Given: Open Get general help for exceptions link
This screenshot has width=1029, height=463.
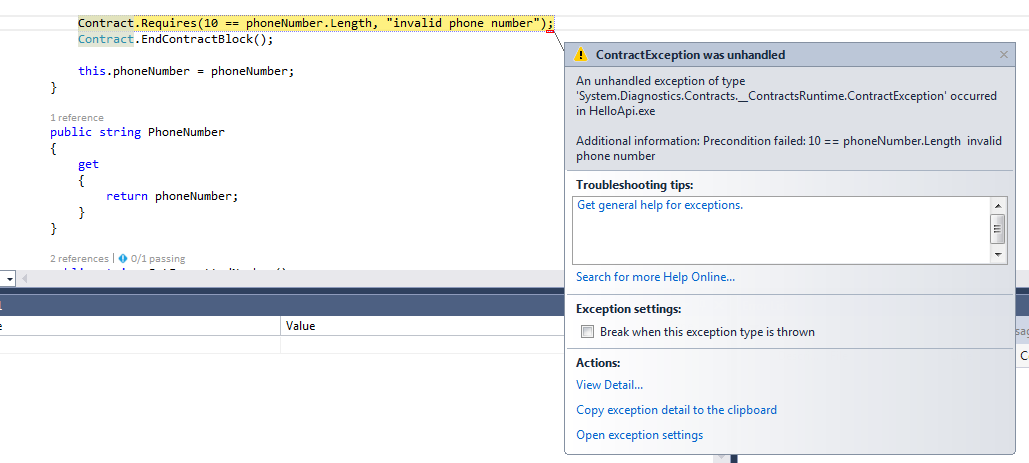Looking at the screenshot, I should point(660,205).
